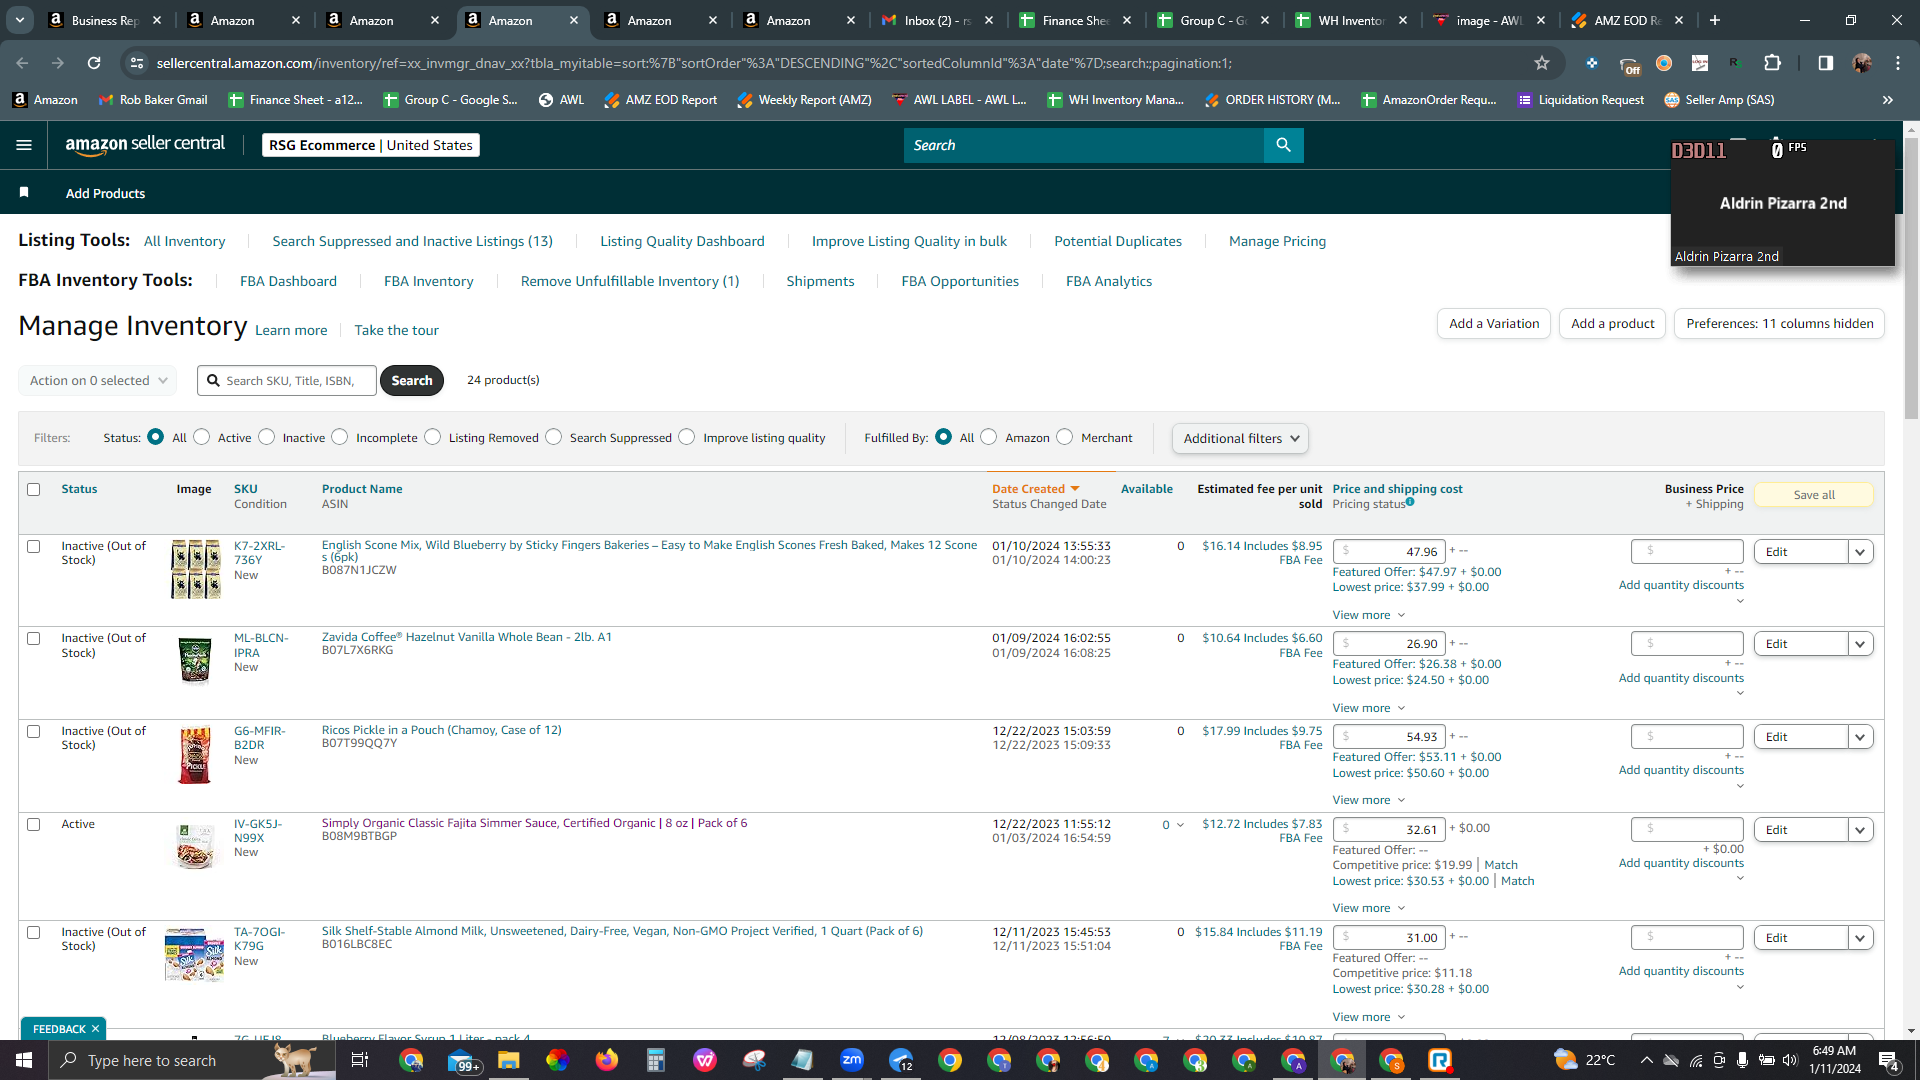Select the checkbox for Zavida Coffee row

pos(33,639)
